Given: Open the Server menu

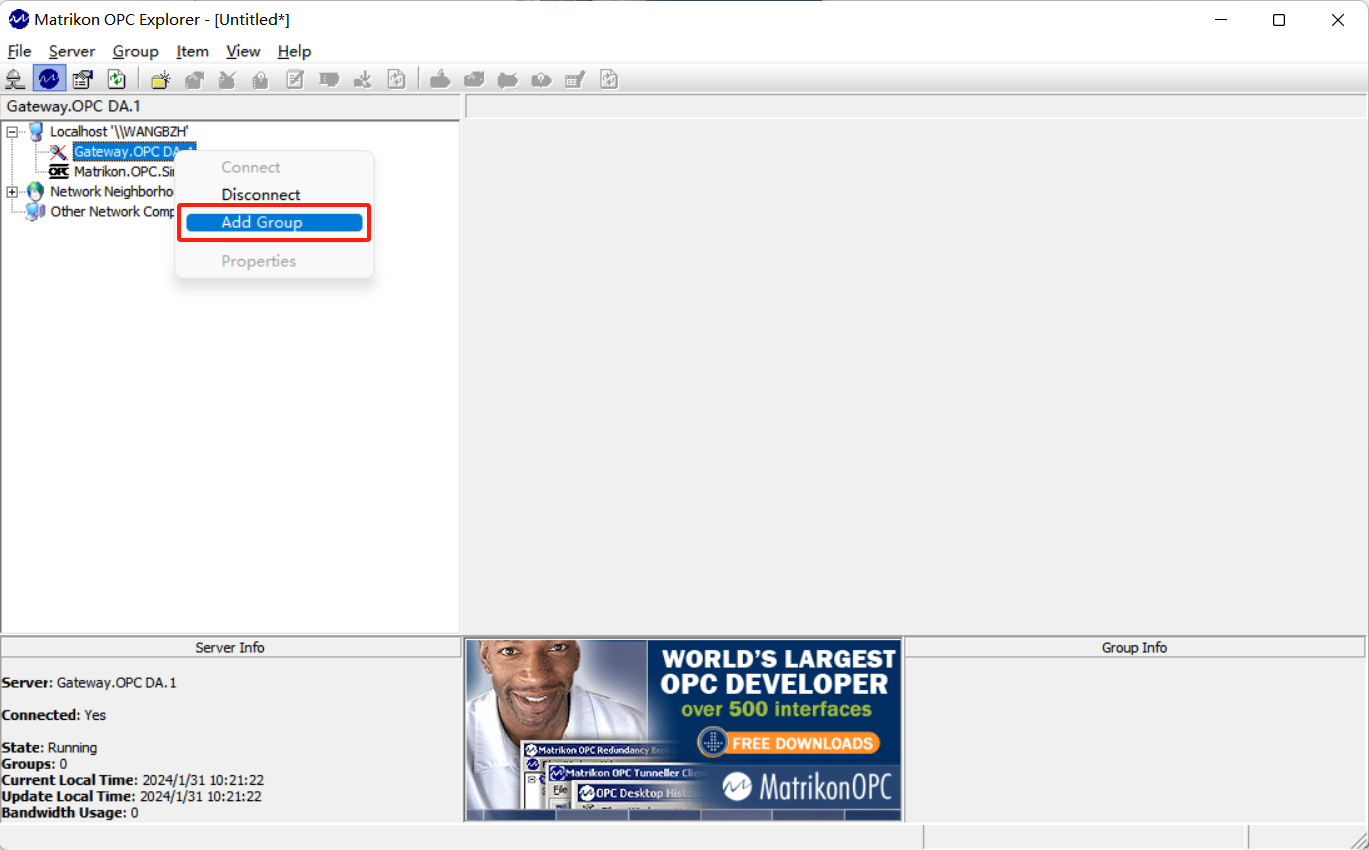Looking at the screenshot, I should 72,51.
